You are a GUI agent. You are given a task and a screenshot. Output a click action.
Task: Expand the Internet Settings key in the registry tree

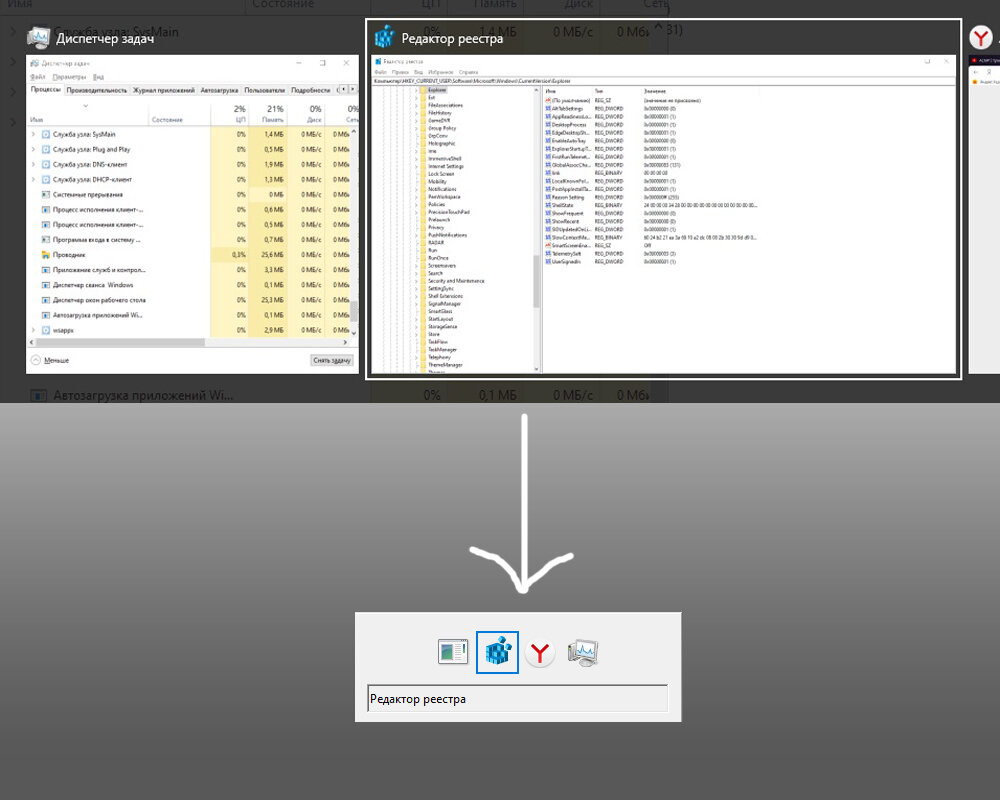(416, 167)
